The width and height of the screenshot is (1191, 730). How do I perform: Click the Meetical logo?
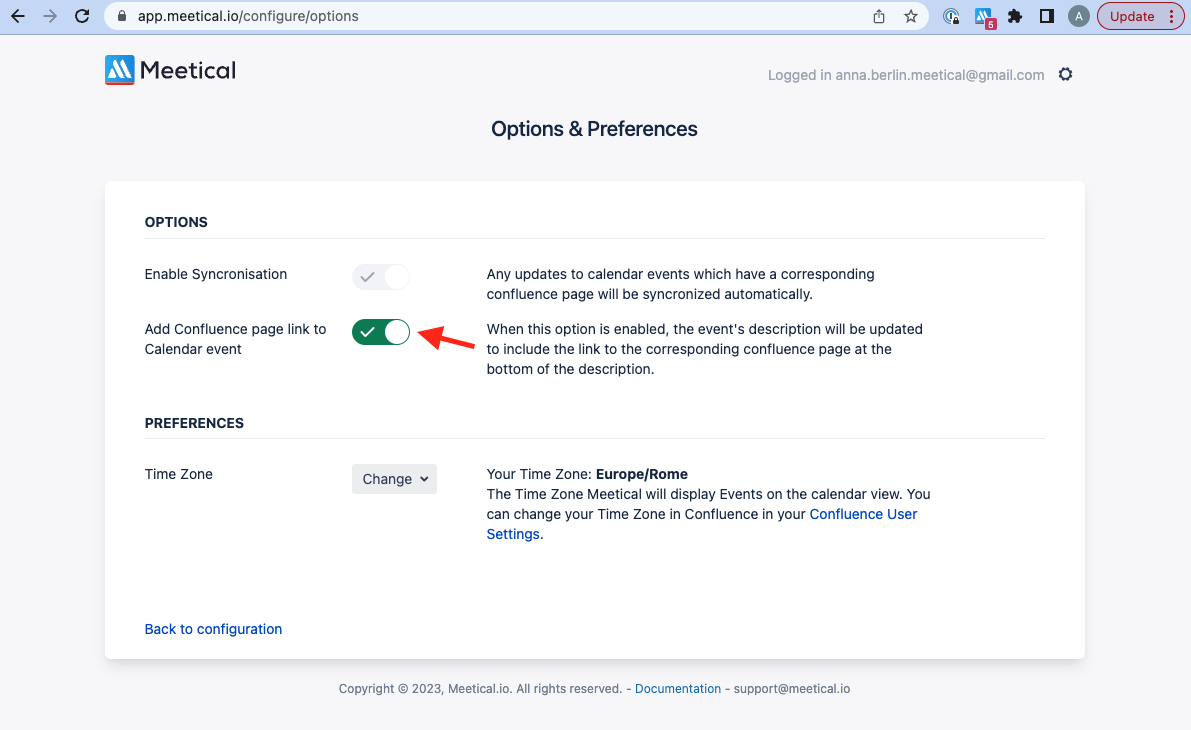(x=170, y=70)
